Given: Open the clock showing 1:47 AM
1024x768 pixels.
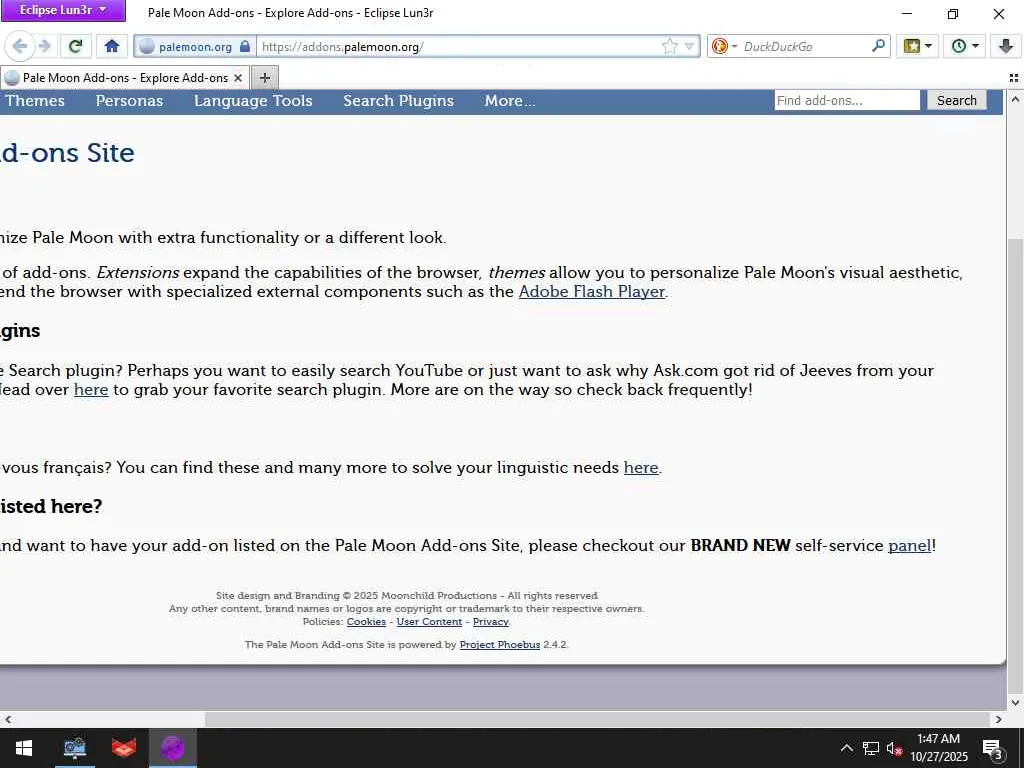Looking at the screenshot, I should 939,748.
